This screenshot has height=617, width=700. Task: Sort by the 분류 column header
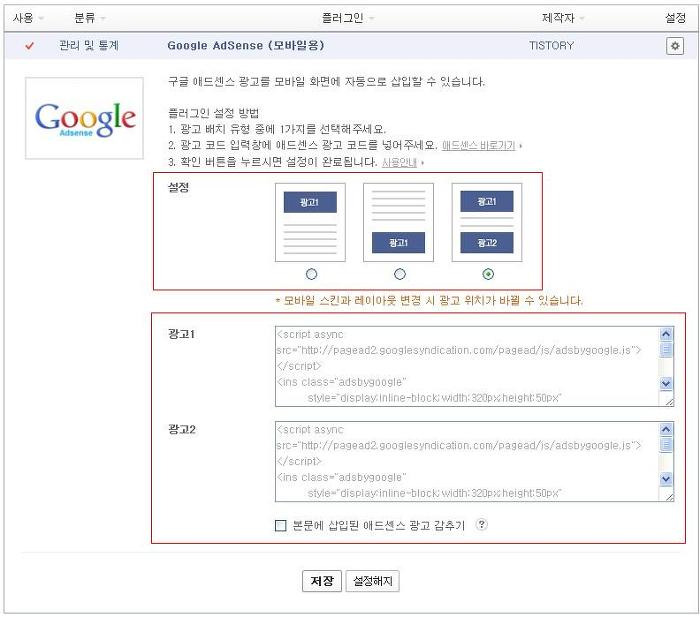pos(89,18)
